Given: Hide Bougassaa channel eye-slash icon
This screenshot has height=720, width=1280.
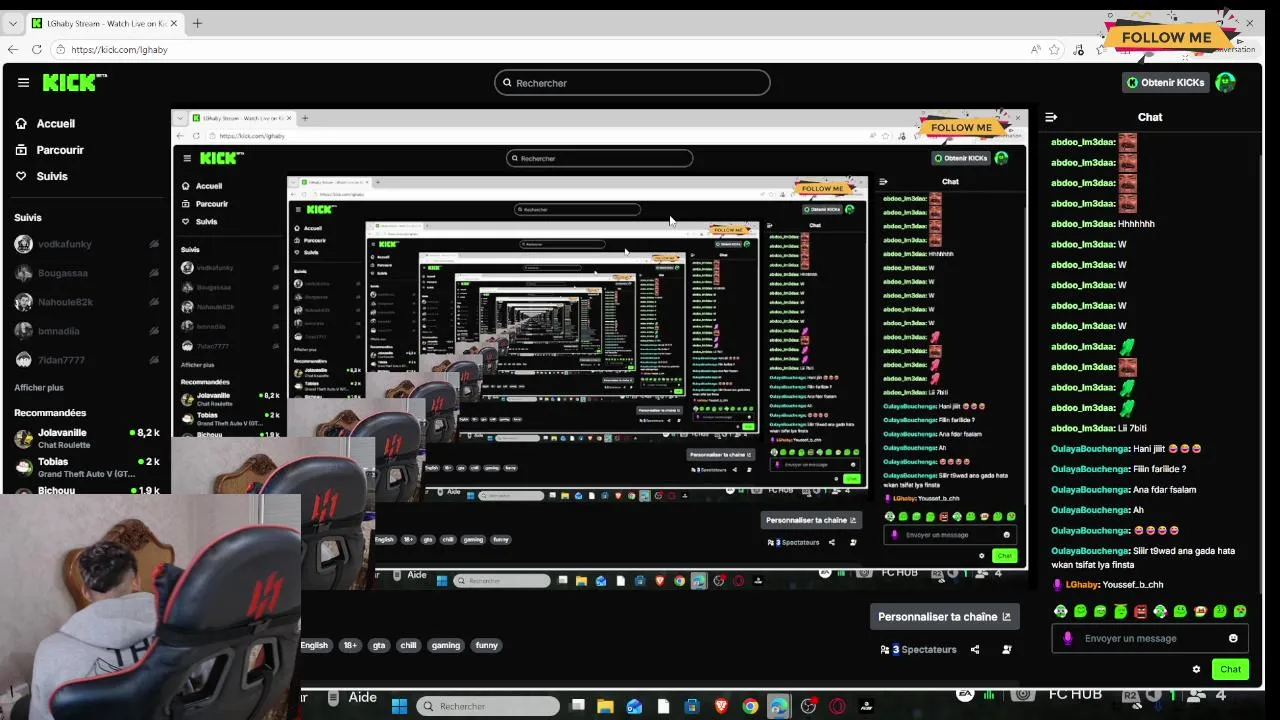Looking at the screenshot, I should coord(154,273).
